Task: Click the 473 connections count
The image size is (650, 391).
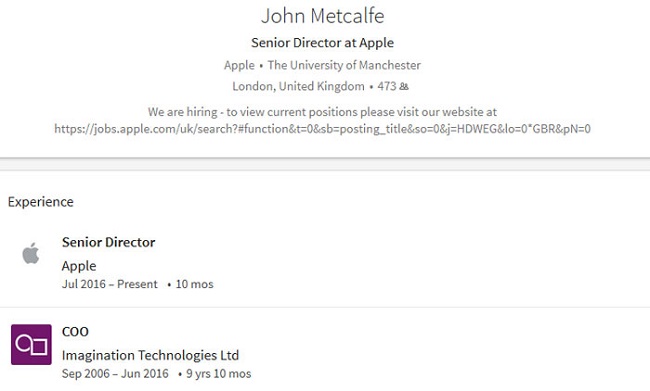Action: 387,86
